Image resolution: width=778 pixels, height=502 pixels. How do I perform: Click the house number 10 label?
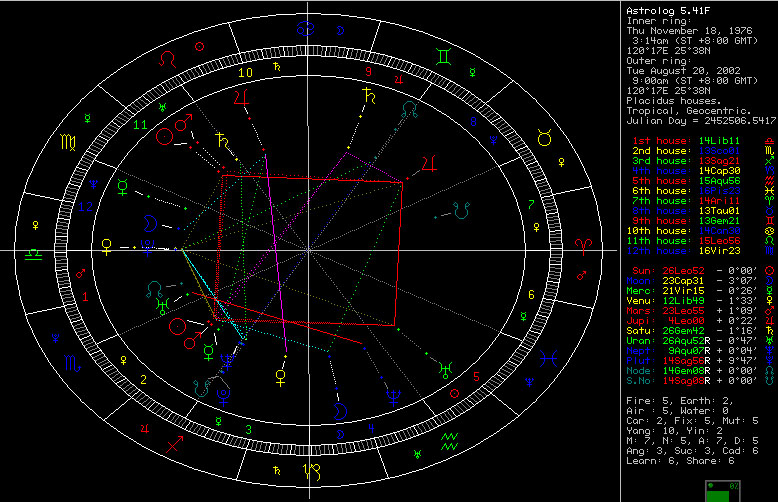tap(245, 72)
